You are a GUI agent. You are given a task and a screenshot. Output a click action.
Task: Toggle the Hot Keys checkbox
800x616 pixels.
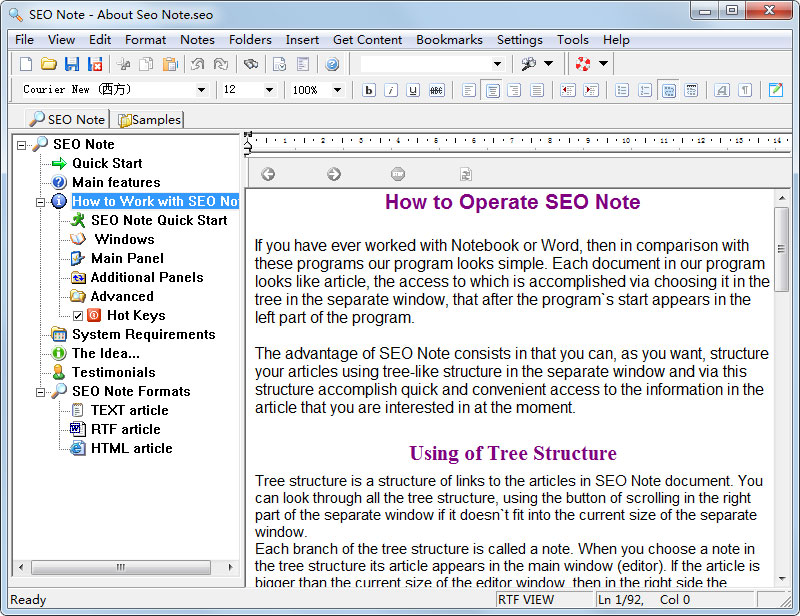(x=78, y=316)
